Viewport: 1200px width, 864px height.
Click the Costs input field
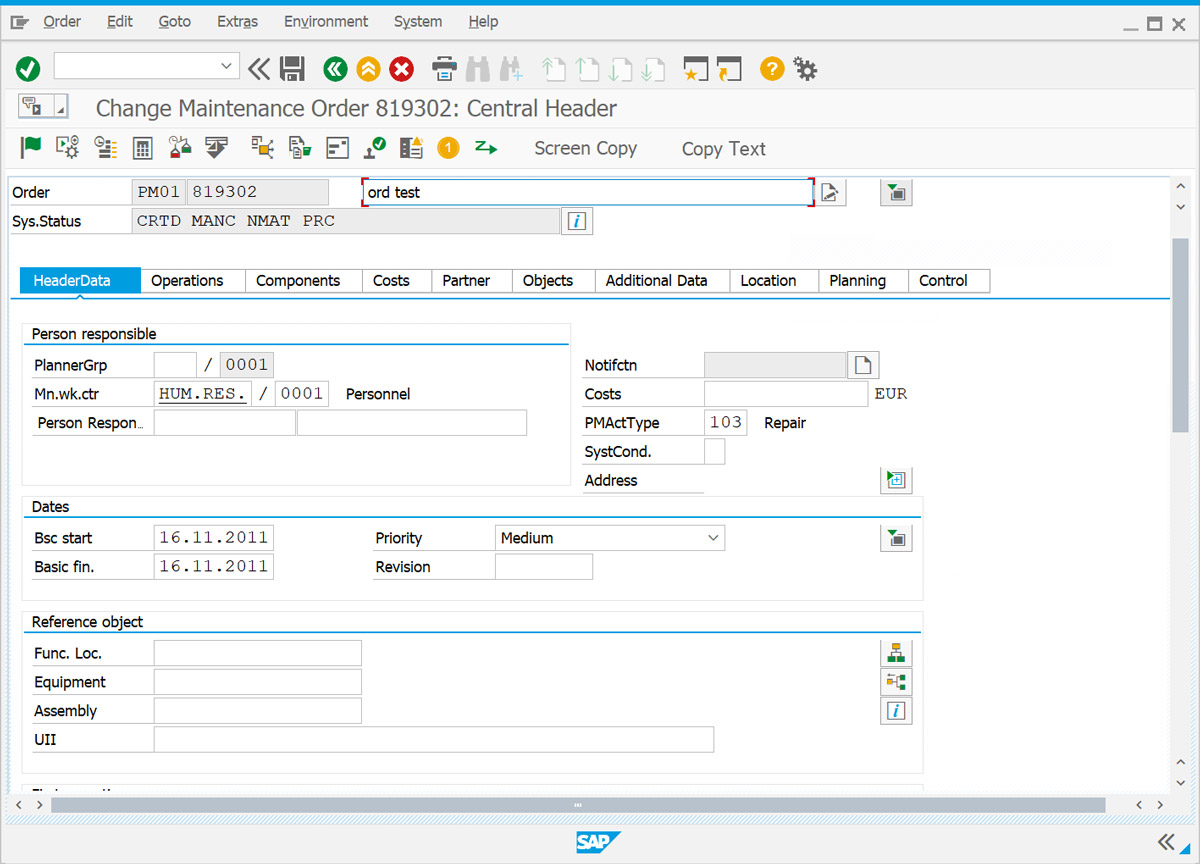786,394
